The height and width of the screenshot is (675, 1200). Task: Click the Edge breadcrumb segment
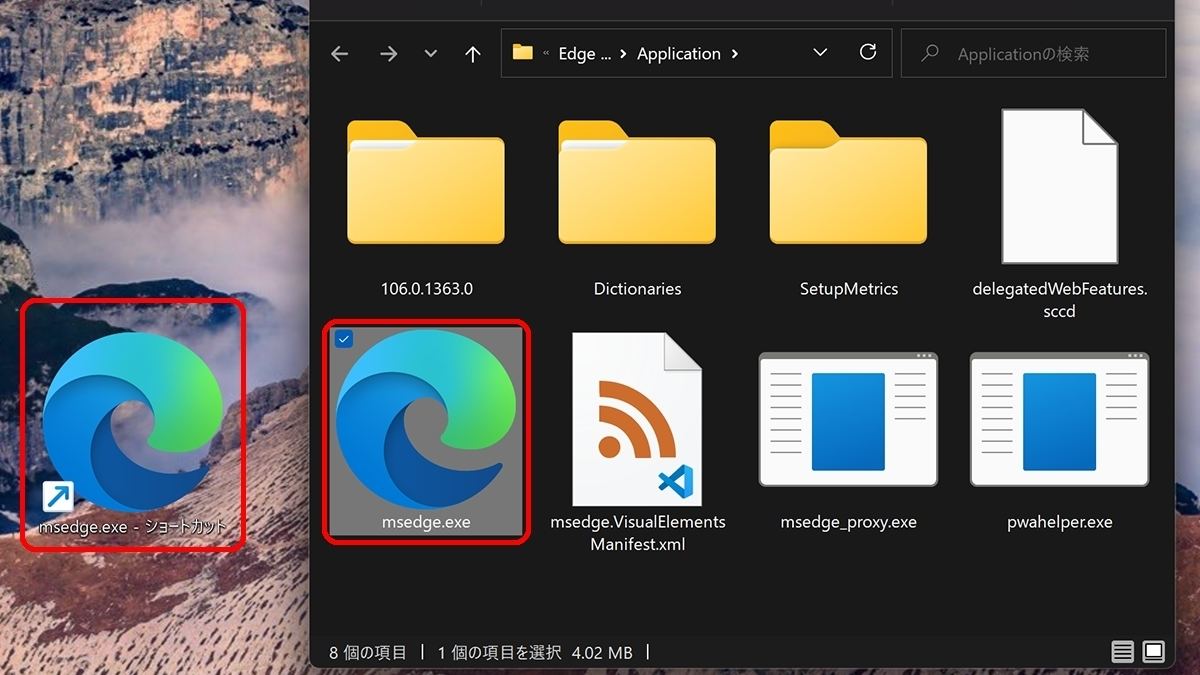click(x=584, y=54)
